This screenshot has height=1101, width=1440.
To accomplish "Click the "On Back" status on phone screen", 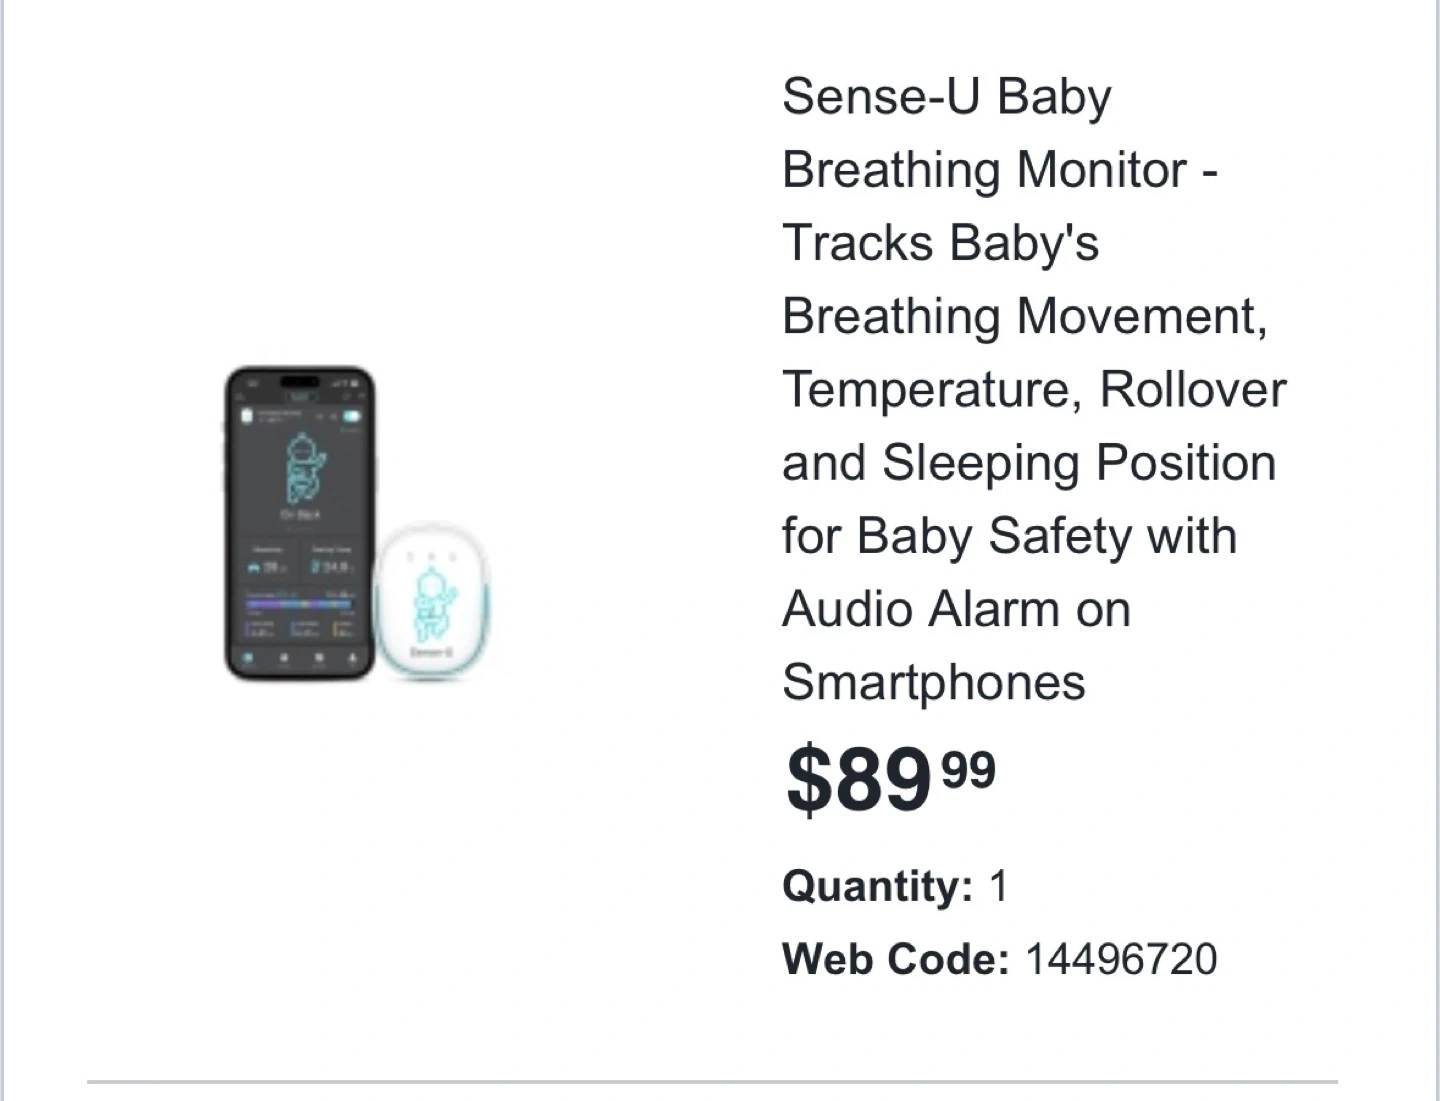I will (x=300, y=514).
